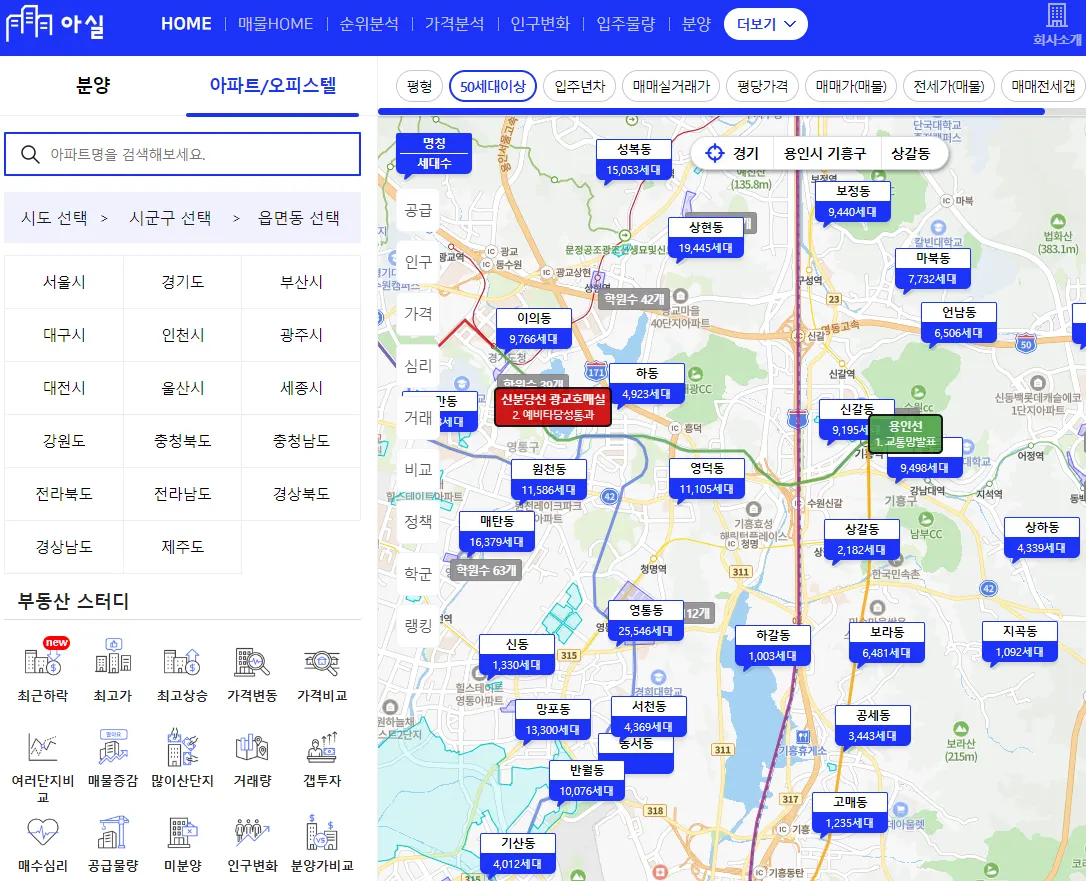Click the search magnifier icon

click(x=30, y=154)
